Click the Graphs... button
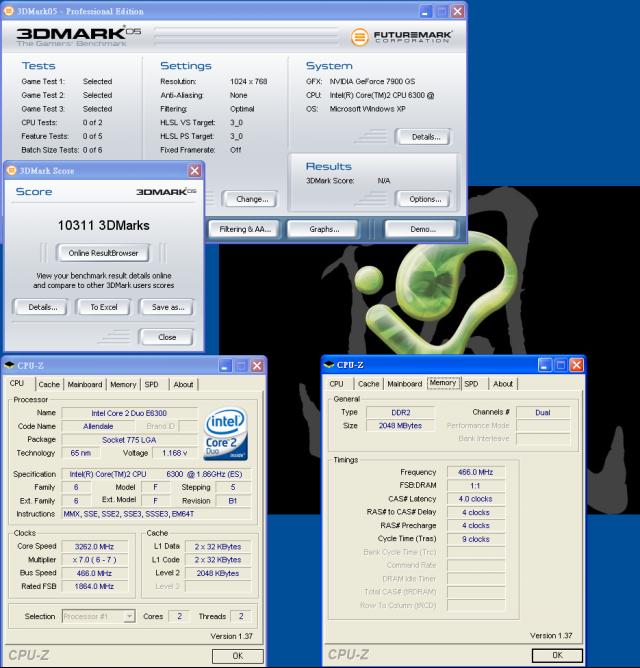 click(x=324, y=229)
